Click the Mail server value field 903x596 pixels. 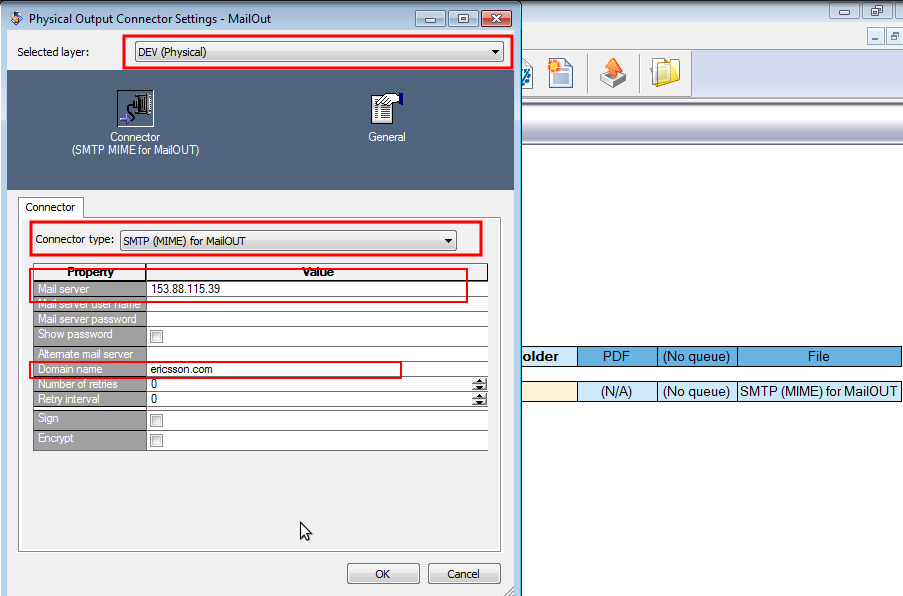300,289
